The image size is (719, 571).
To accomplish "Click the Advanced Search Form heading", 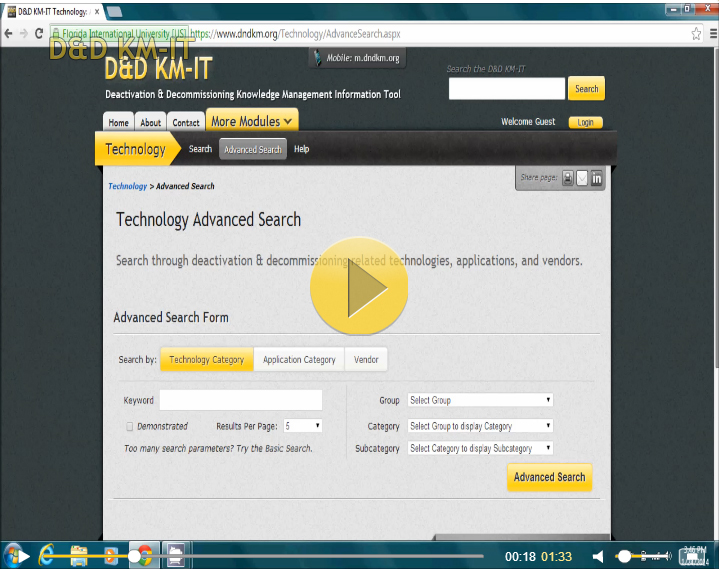I will coord(171,317).
